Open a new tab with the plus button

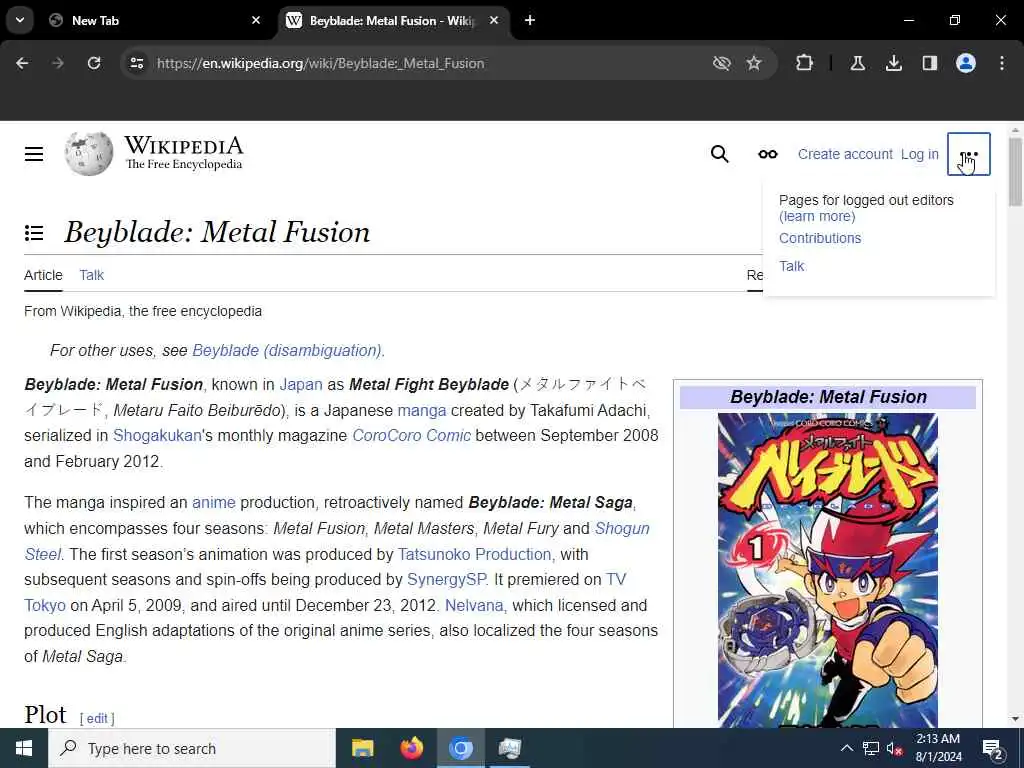530,20
